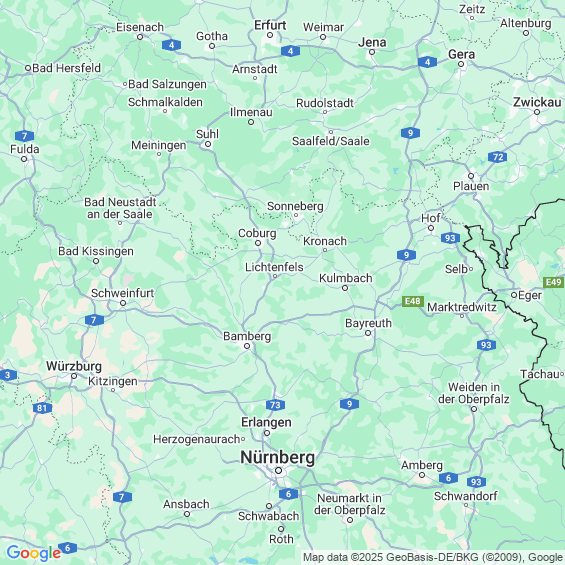Click the A72 highway shield near Plauen

[498, 157]
